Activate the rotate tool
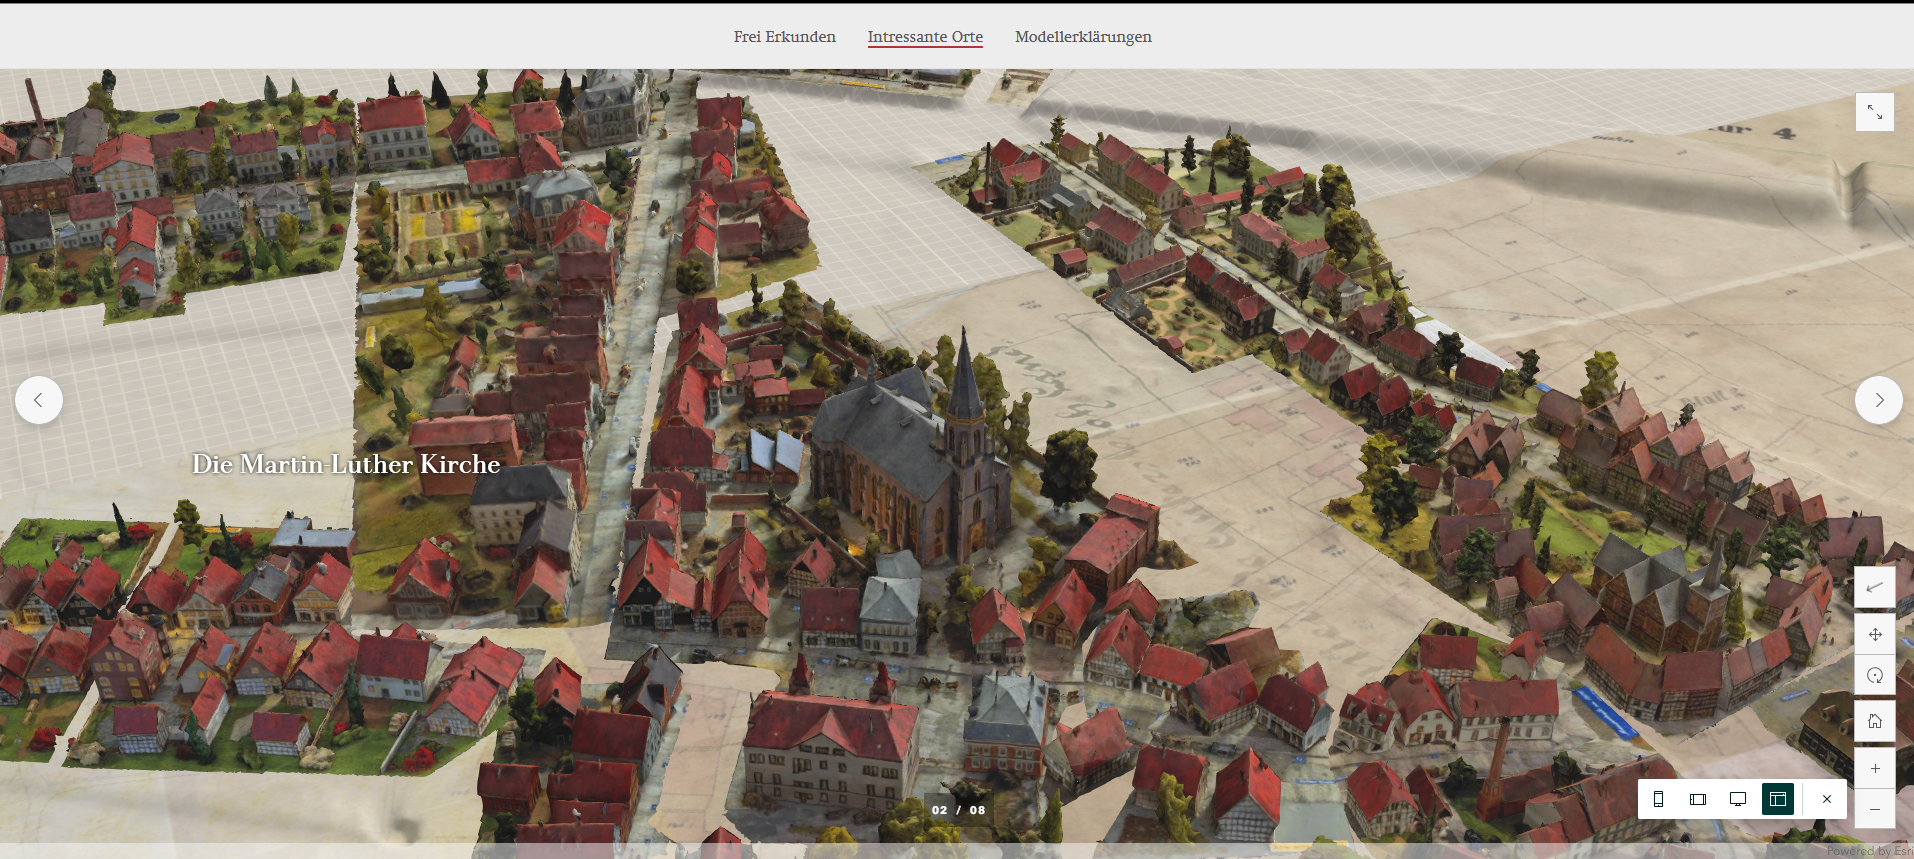The image size is (1914, 859). pyautogui.click(x=1874, y=675)
